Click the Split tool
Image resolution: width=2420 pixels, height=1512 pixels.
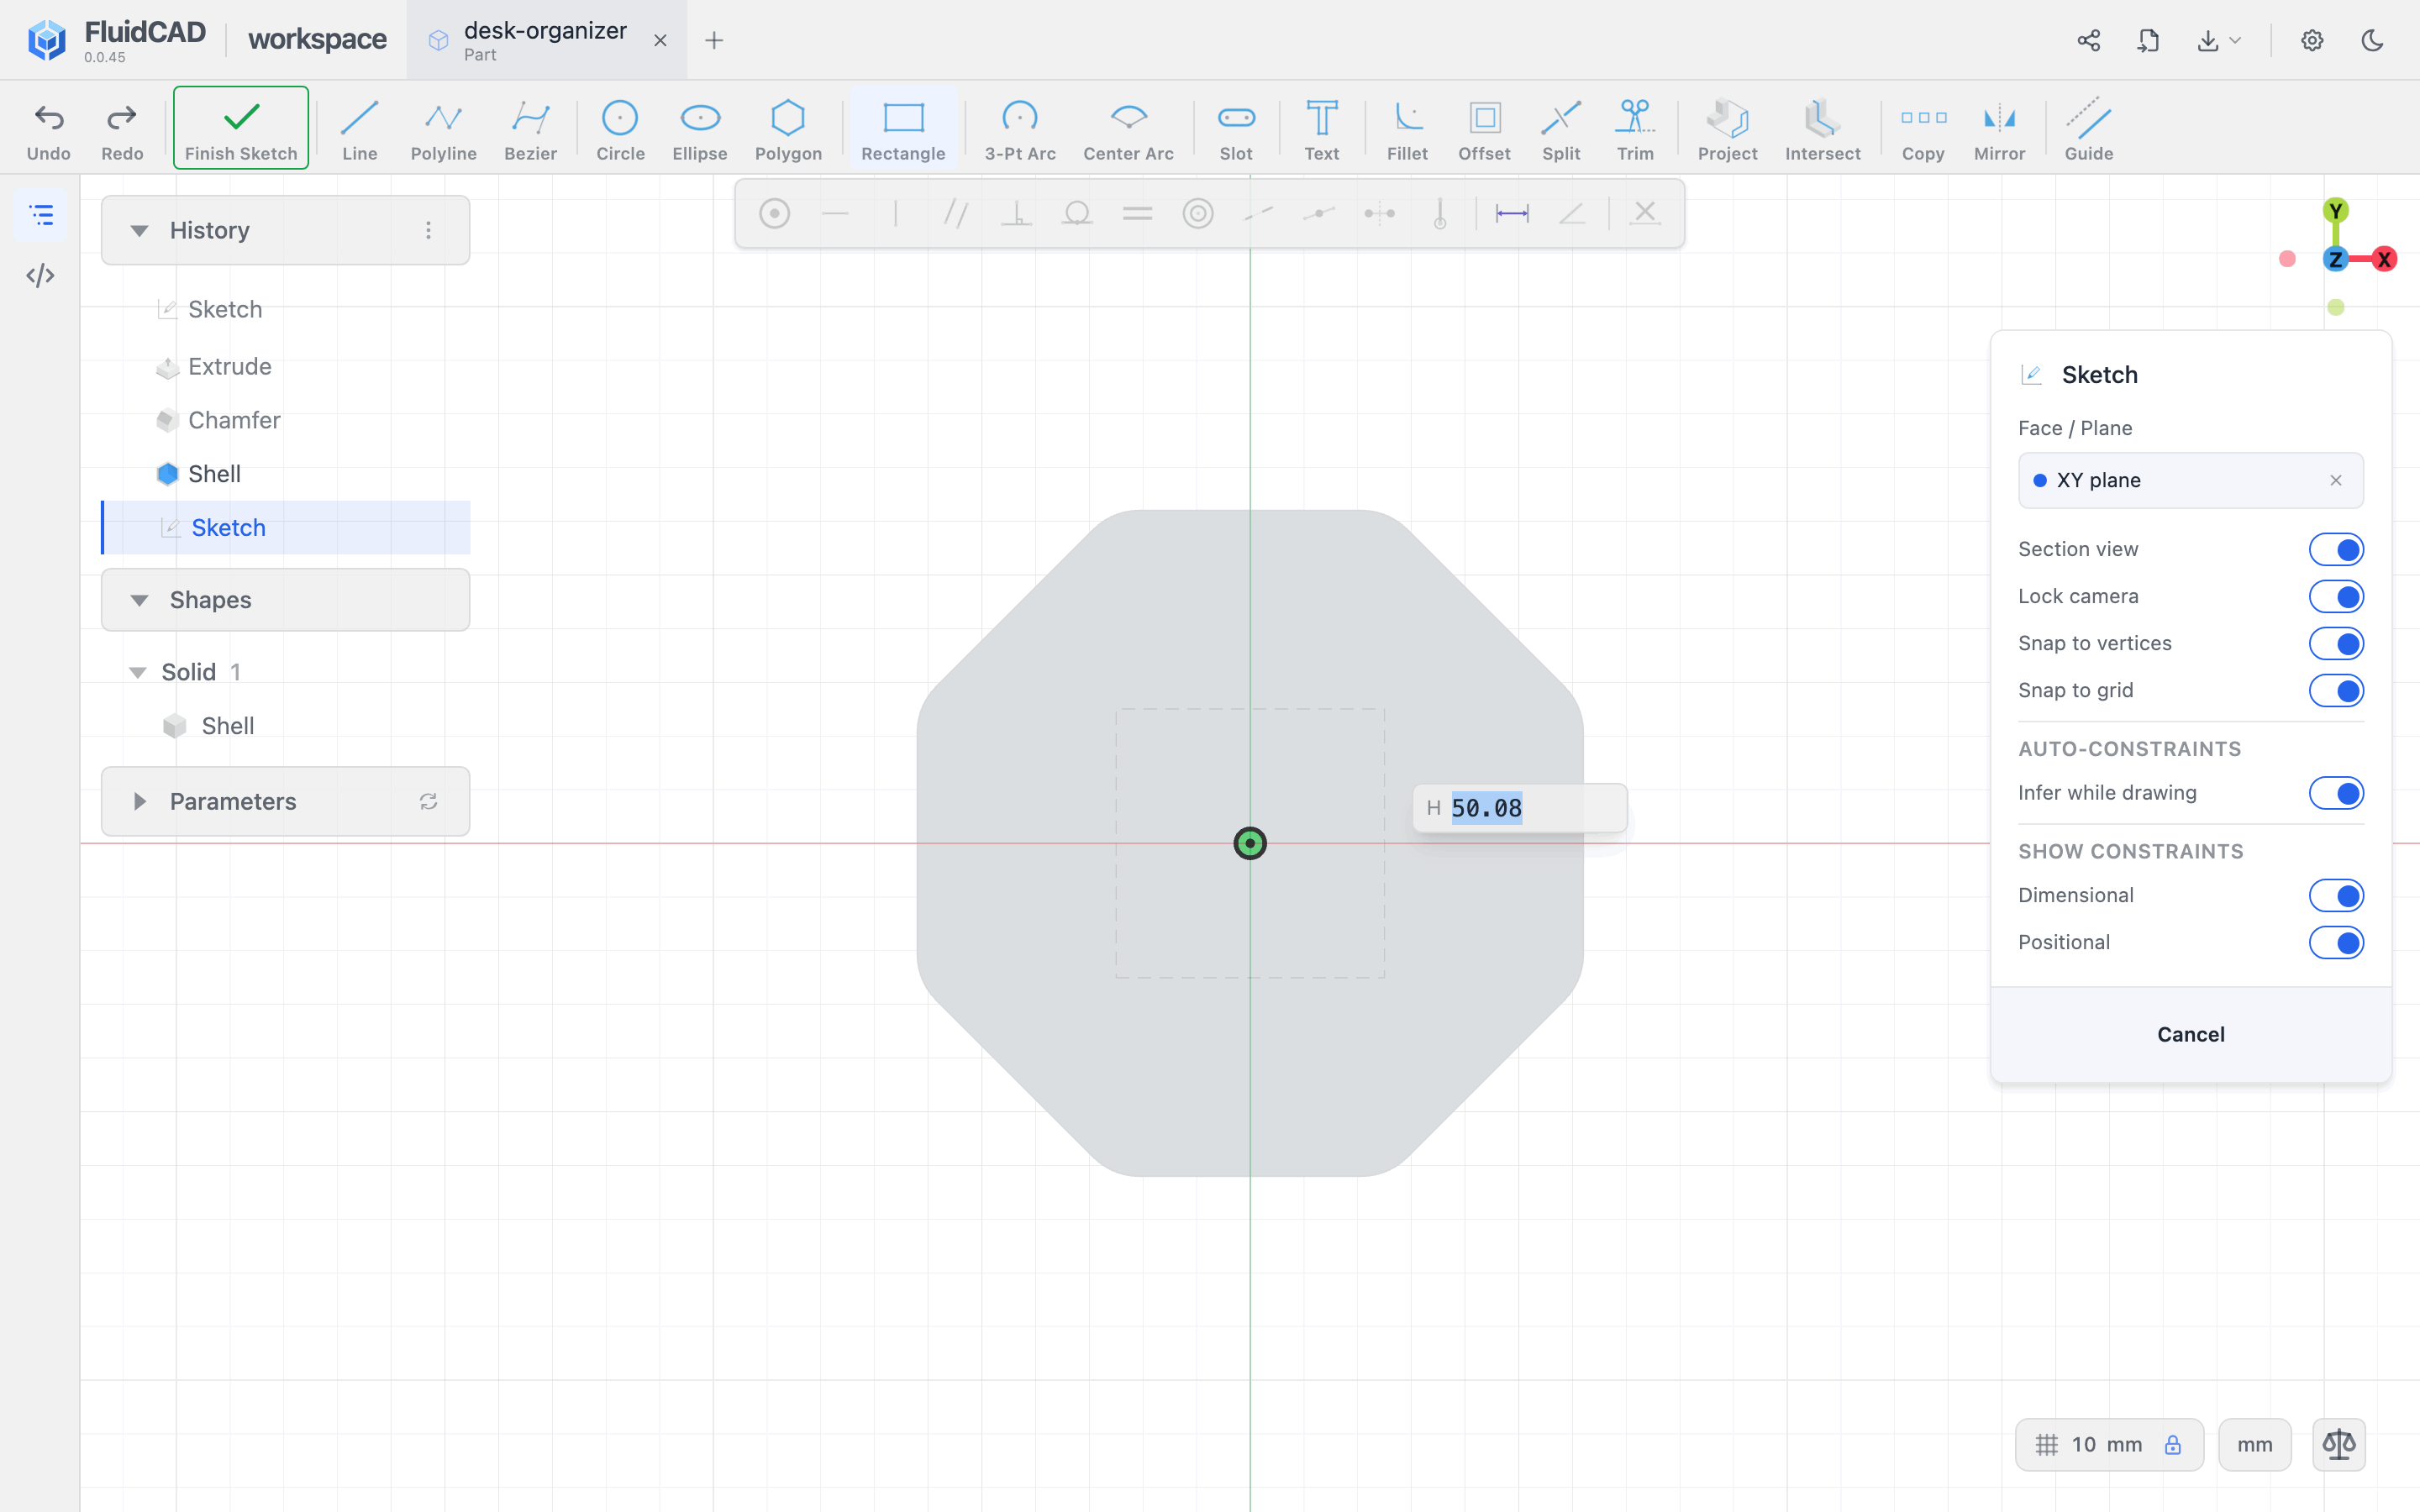click(1560, 129)
